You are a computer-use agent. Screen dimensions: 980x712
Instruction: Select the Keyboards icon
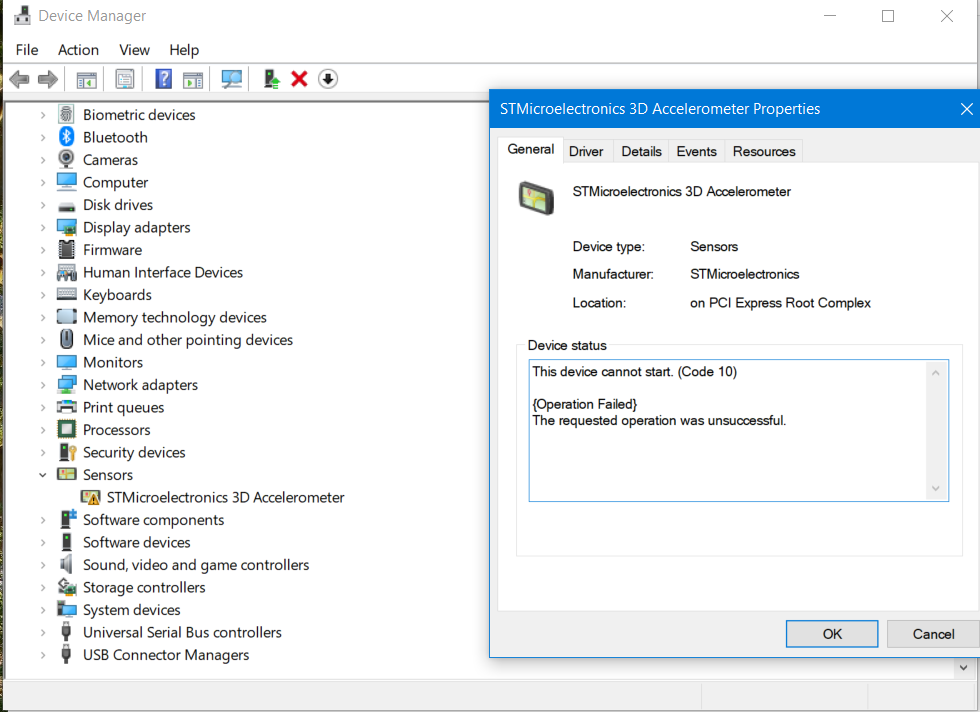(66, 294)
